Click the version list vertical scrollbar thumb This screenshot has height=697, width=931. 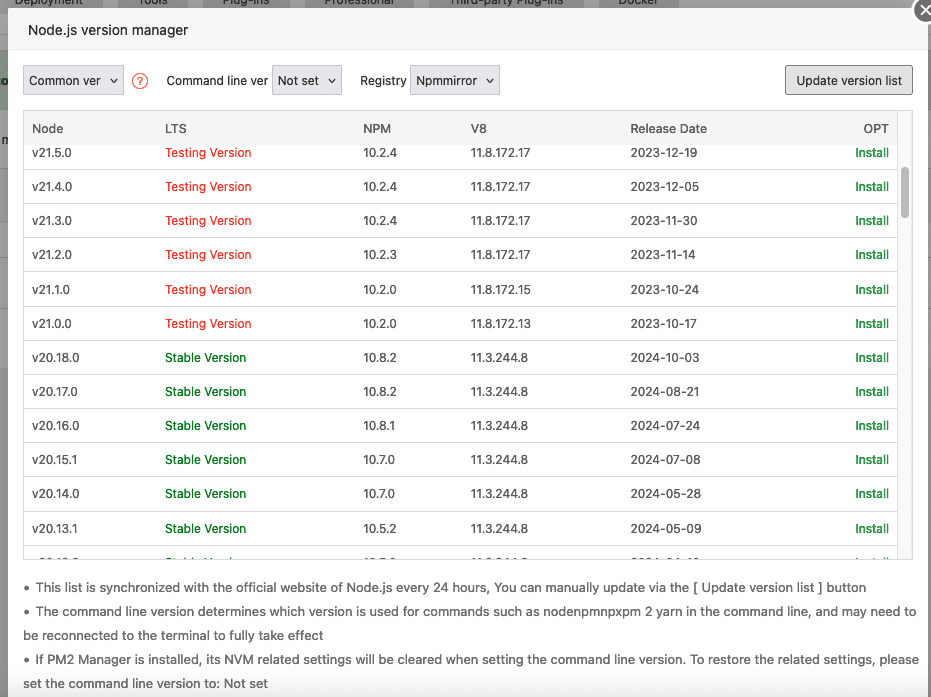point(905,192)
